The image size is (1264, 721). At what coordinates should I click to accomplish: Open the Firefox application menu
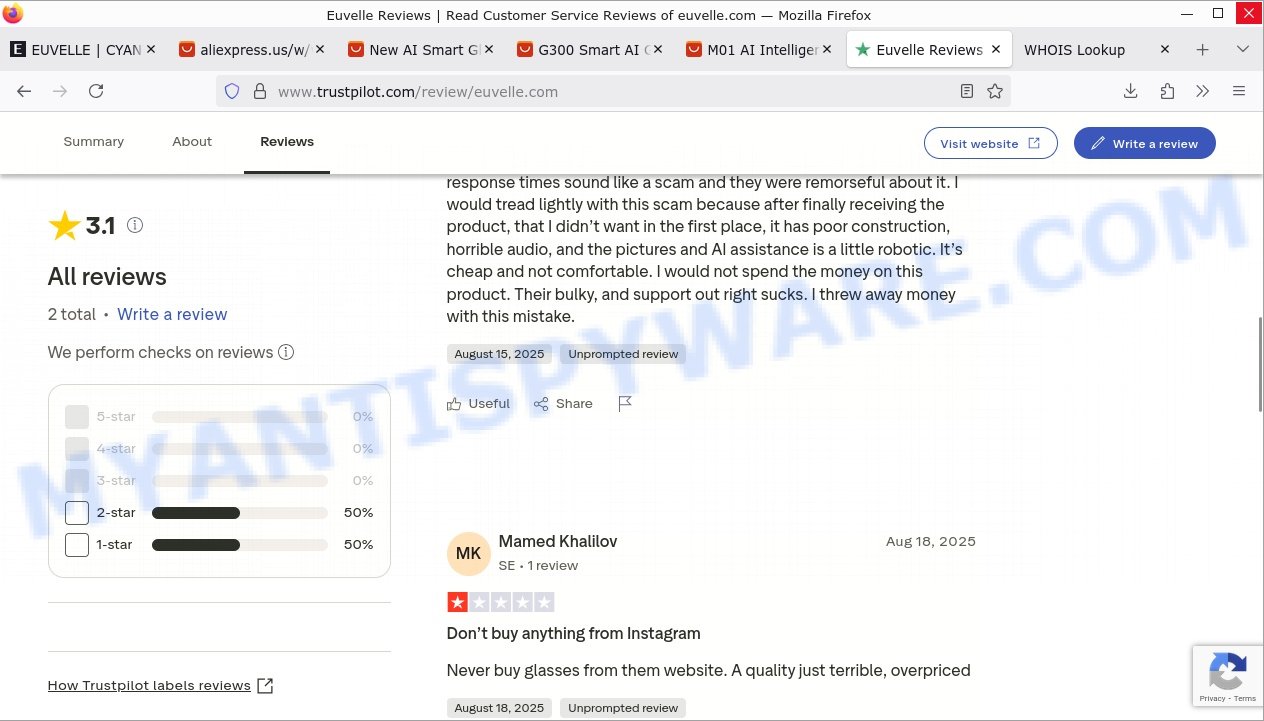pos(1239,91)
